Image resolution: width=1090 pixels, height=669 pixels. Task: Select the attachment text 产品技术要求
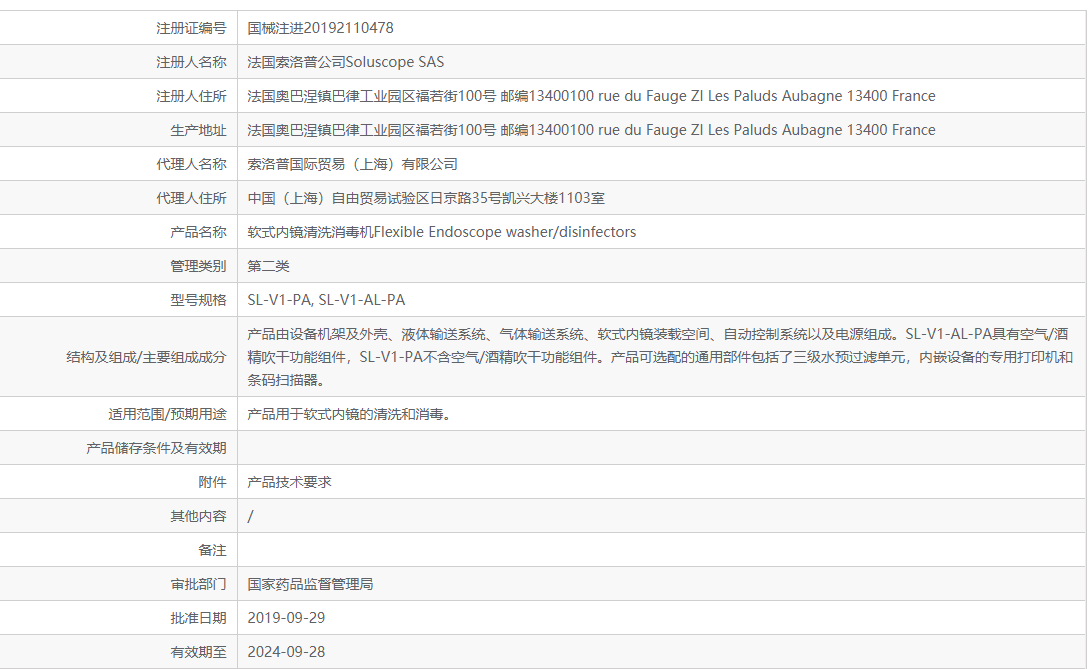tap(289, 481)
